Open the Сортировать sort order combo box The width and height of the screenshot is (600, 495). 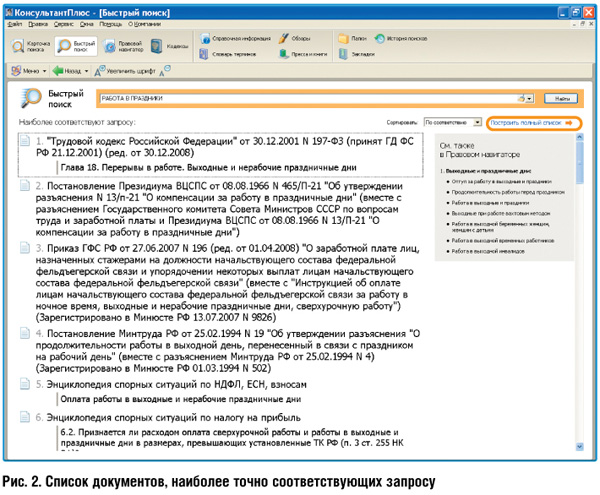(x=453, y=122)
